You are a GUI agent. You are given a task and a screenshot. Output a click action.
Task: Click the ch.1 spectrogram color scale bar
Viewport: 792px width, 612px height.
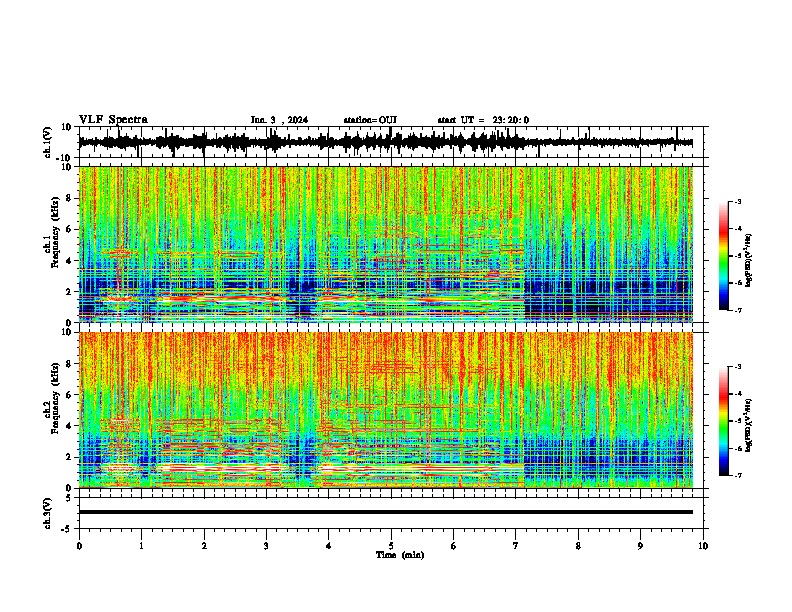[723, 256]
